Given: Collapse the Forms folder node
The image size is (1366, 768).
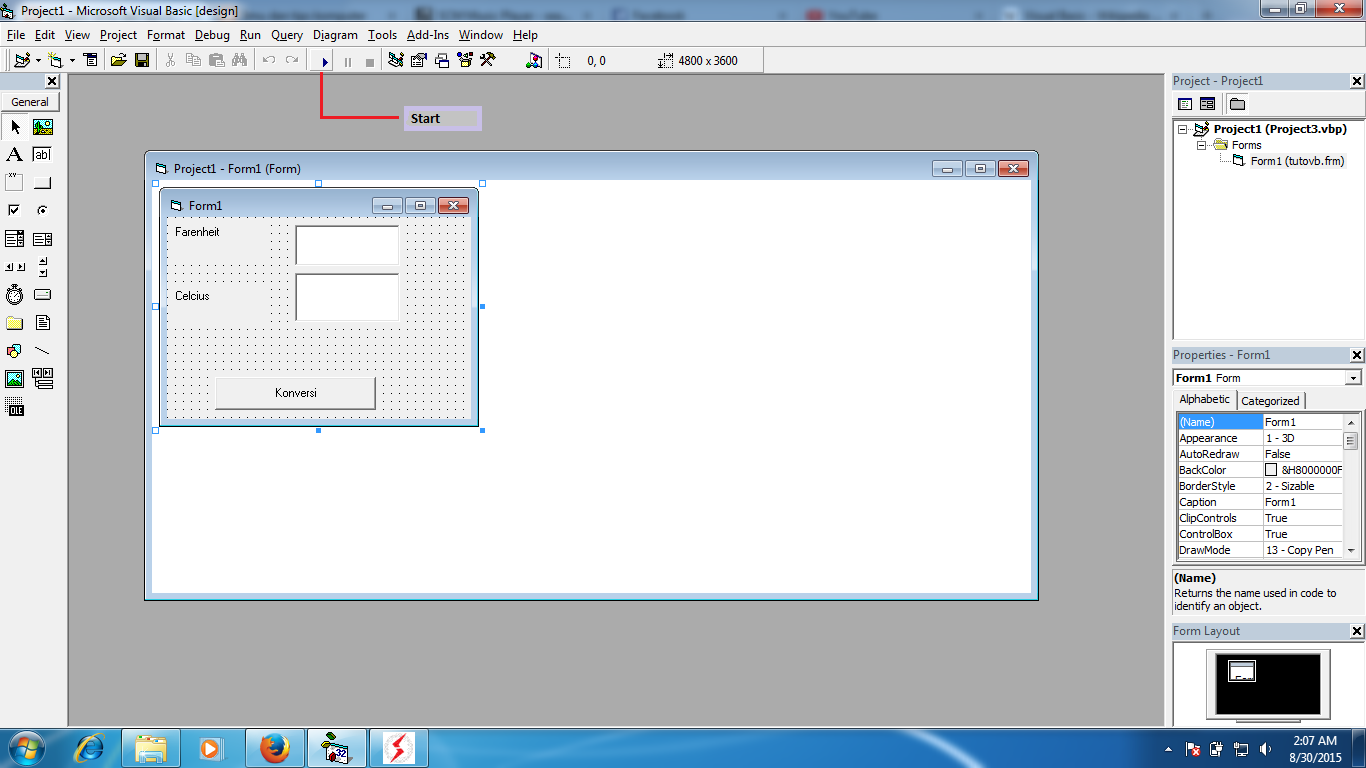Looking at the screenshot, I should (x=1202, y=145).
